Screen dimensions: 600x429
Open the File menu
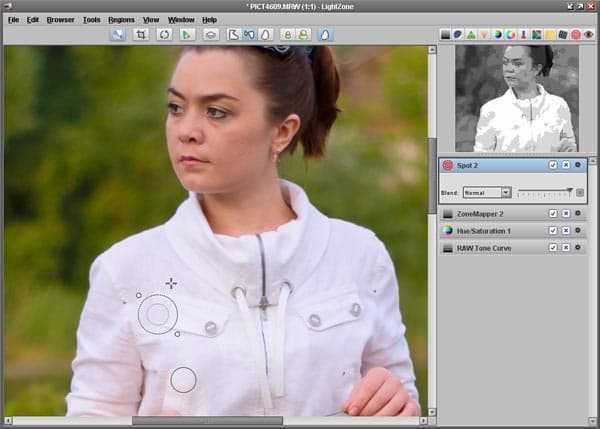click(x=13, y=20)
